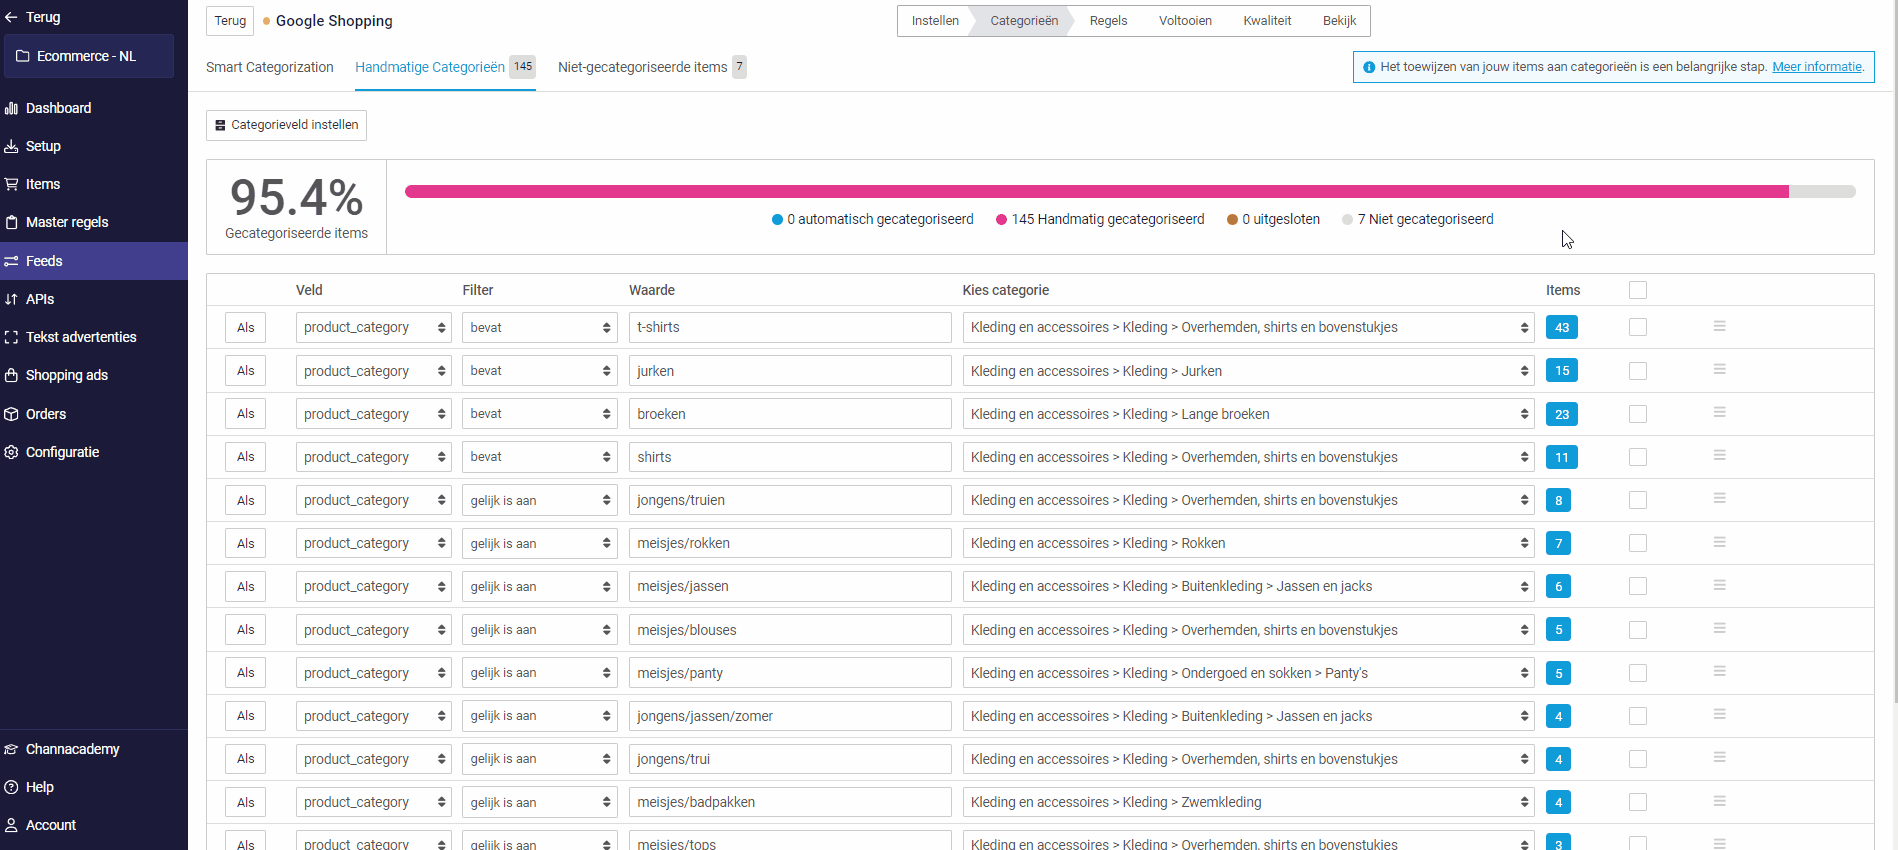
Task: Check the checkbox for meisjes/rokken row
Action: pyautogui.click(x=1638, y=543)
